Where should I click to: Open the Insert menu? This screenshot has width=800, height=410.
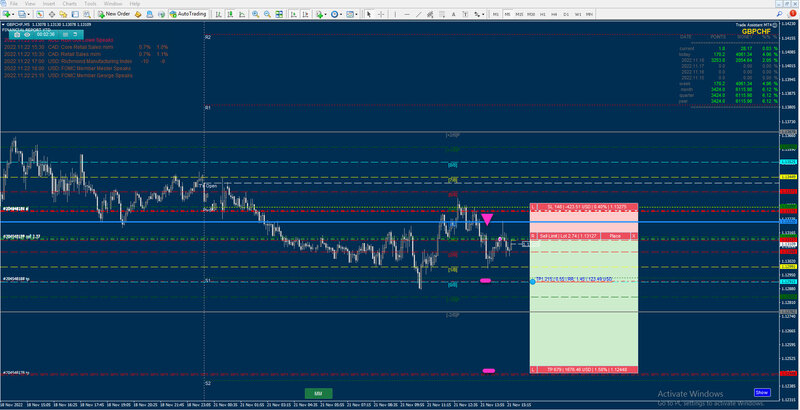[x=49, y=4]
